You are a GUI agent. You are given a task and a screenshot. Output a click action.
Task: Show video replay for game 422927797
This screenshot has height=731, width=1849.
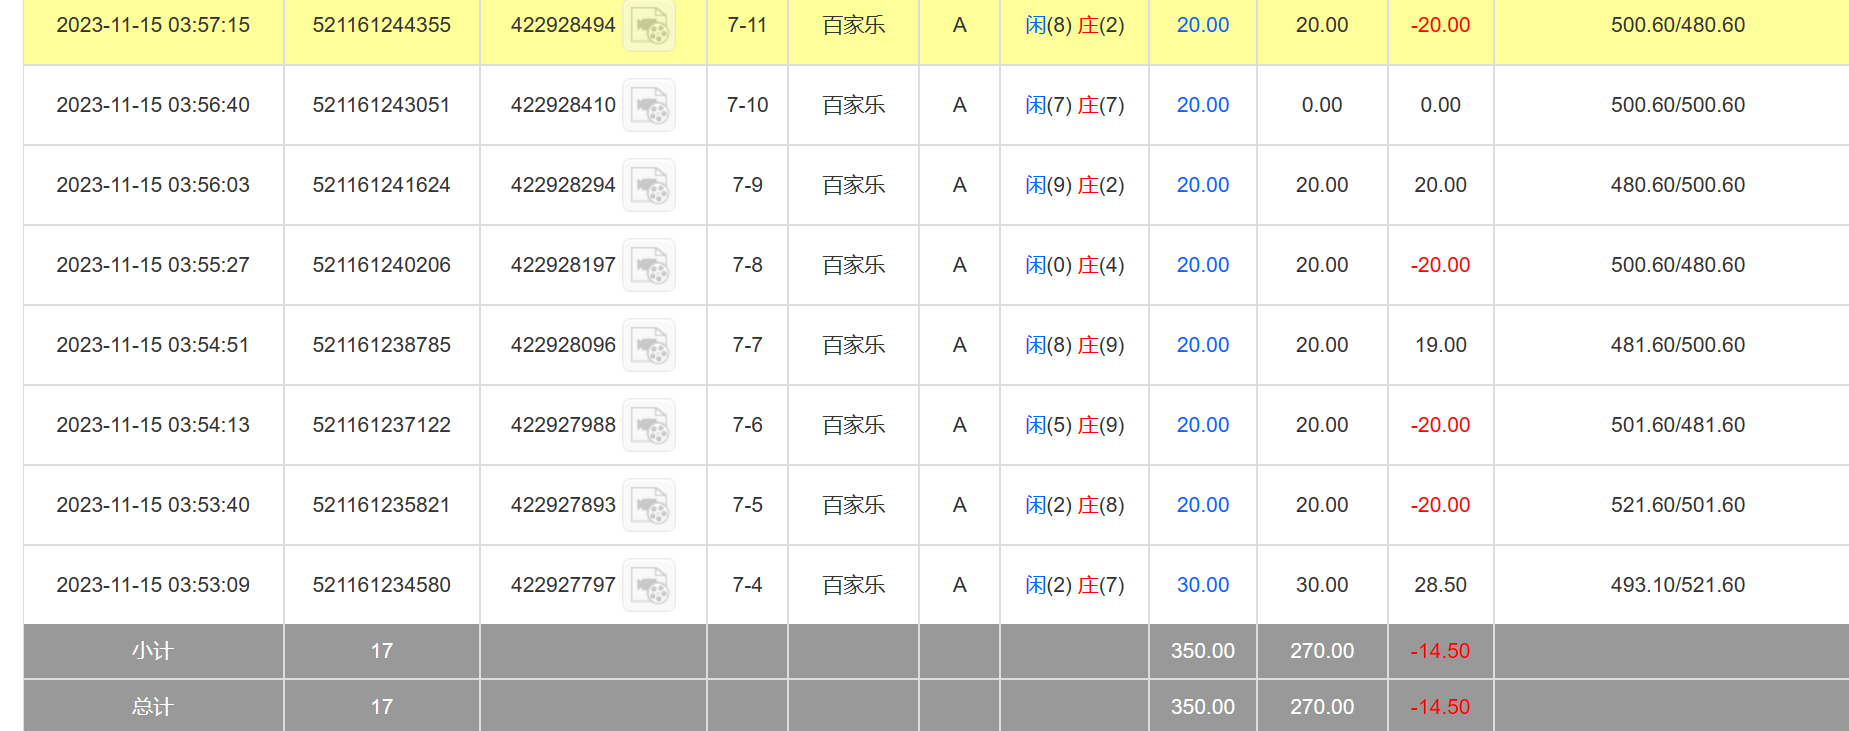coord(649,585)
